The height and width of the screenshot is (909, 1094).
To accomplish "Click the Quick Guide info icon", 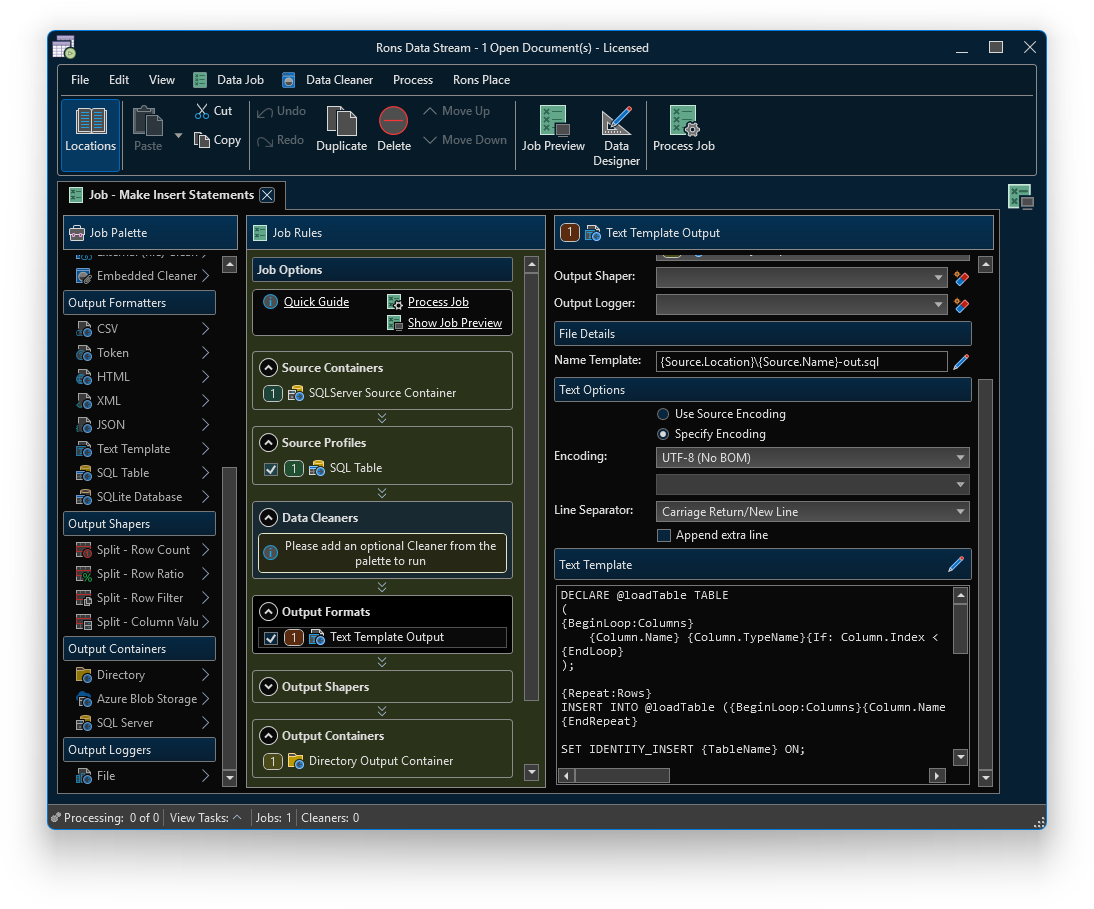I will click(x=270, y=301).
